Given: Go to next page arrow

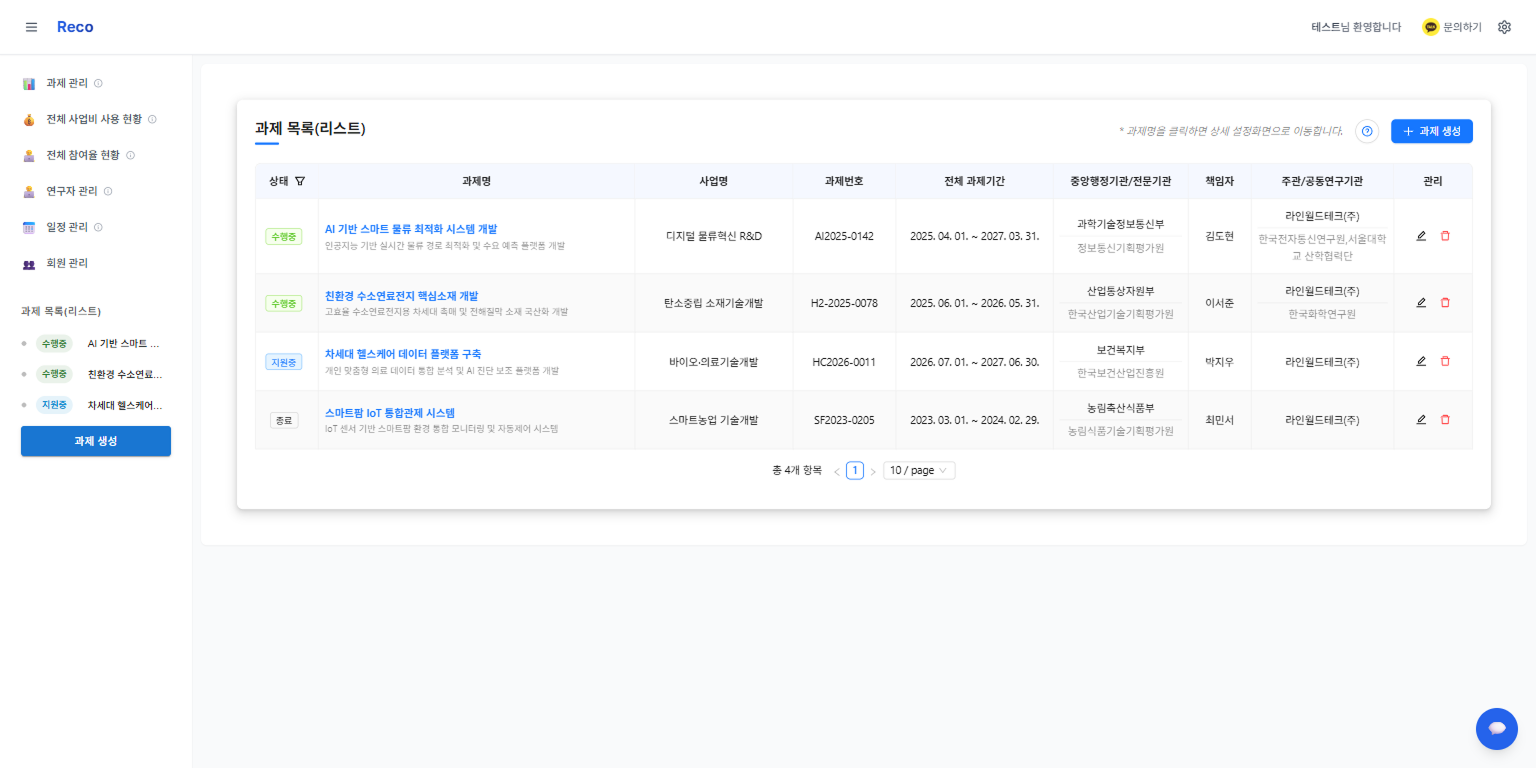Looking at the screenshot, I should [x=873, y=471].
